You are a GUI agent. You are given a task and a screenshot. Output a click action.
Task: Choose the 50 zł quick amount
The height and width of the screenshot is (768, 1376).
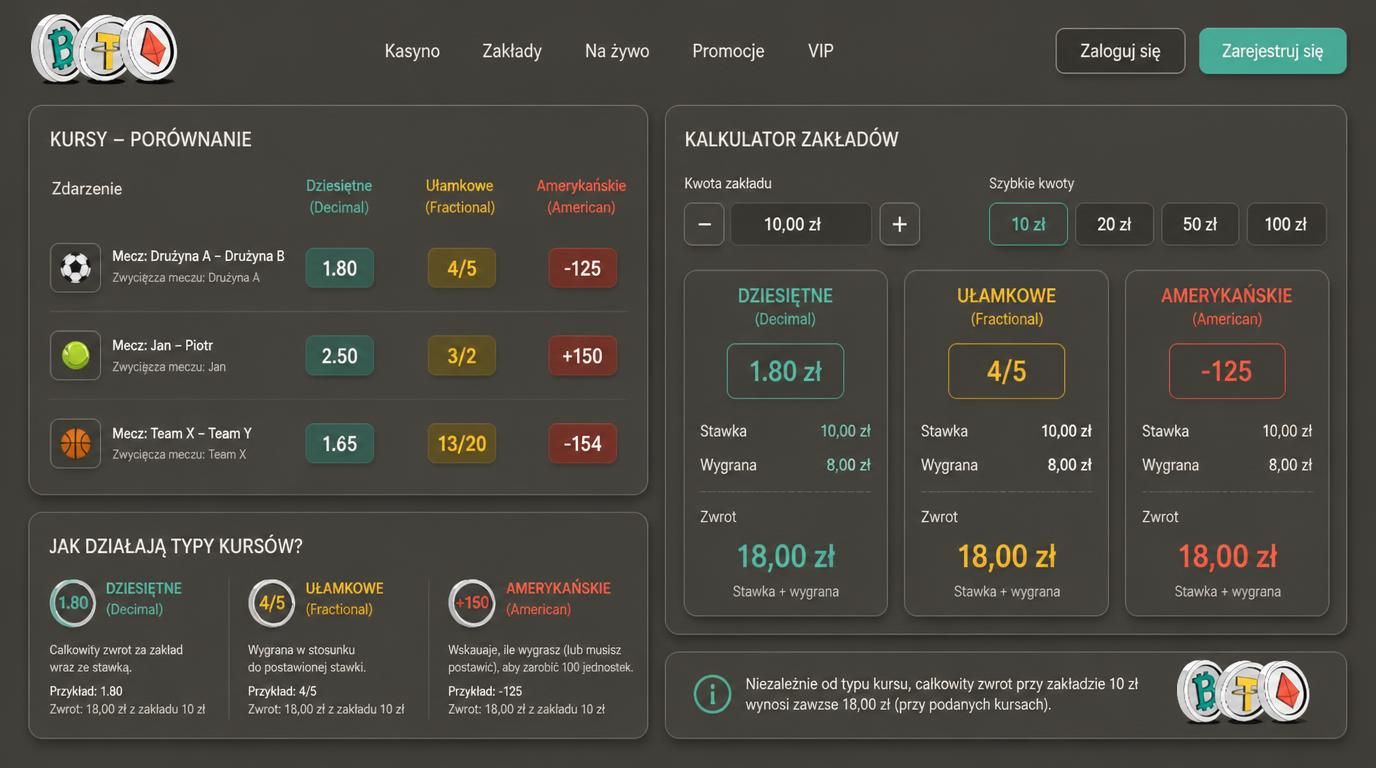coord(1200,224)
